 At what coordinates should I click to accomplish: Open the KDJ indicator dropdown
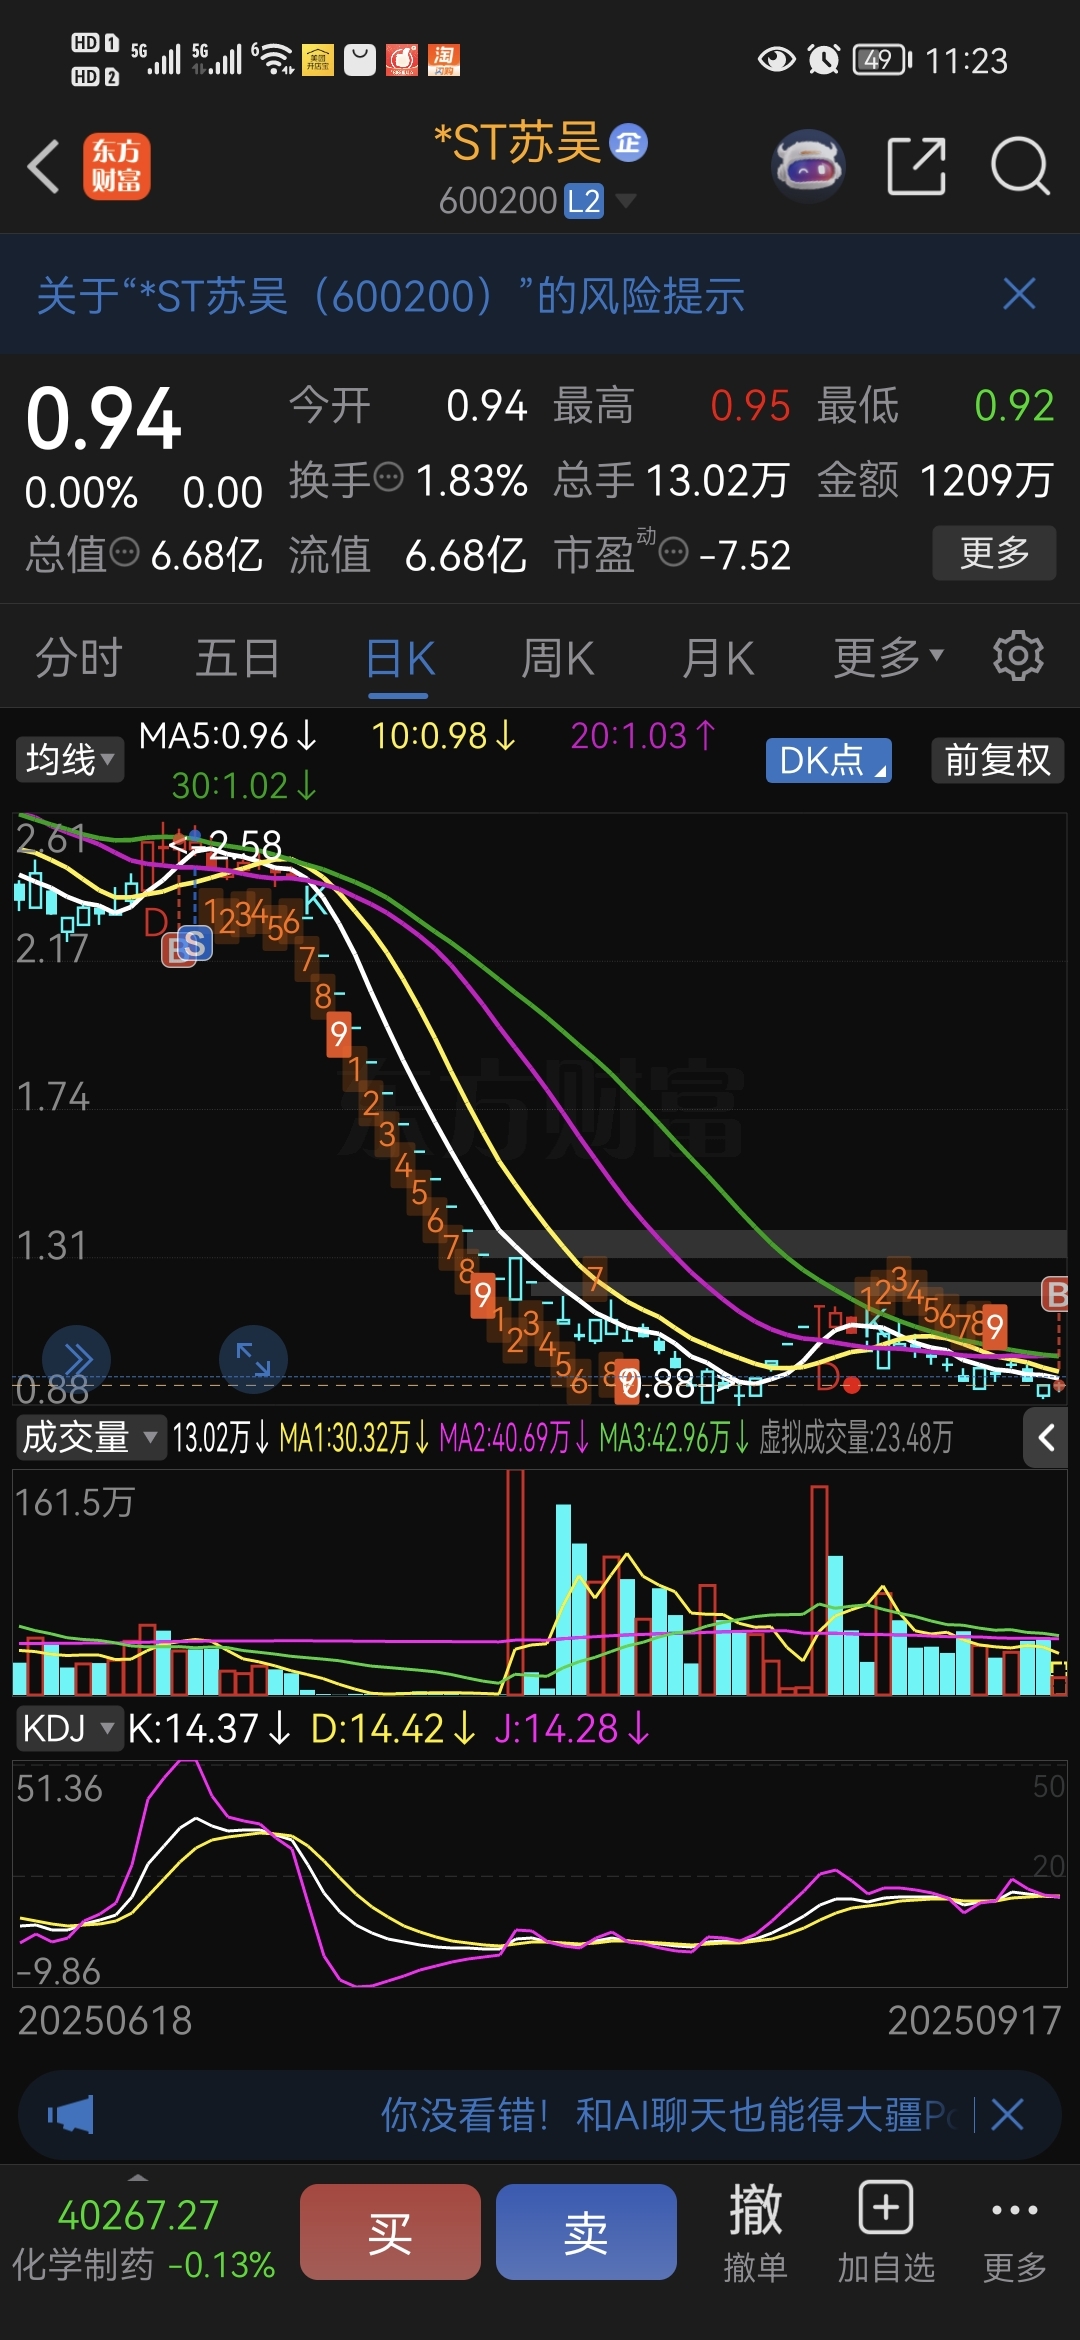[x=68, y=1727]
